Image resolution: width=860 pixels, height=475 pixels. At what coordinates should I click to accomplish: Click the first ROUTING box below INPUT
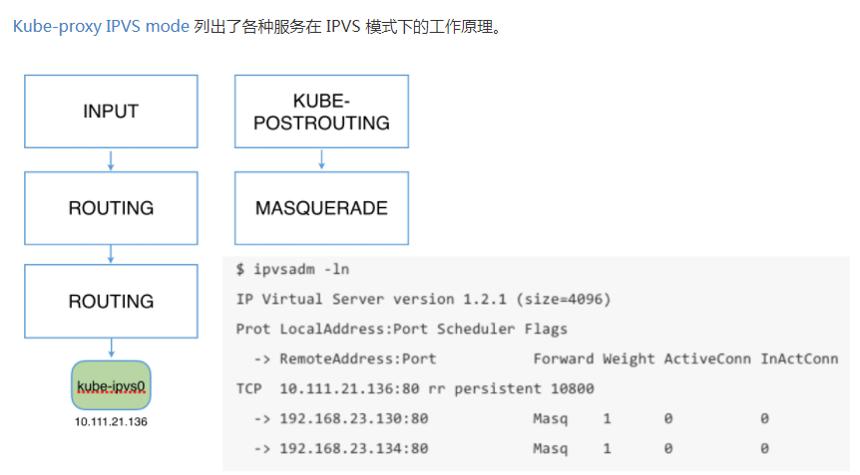point(111,208)
